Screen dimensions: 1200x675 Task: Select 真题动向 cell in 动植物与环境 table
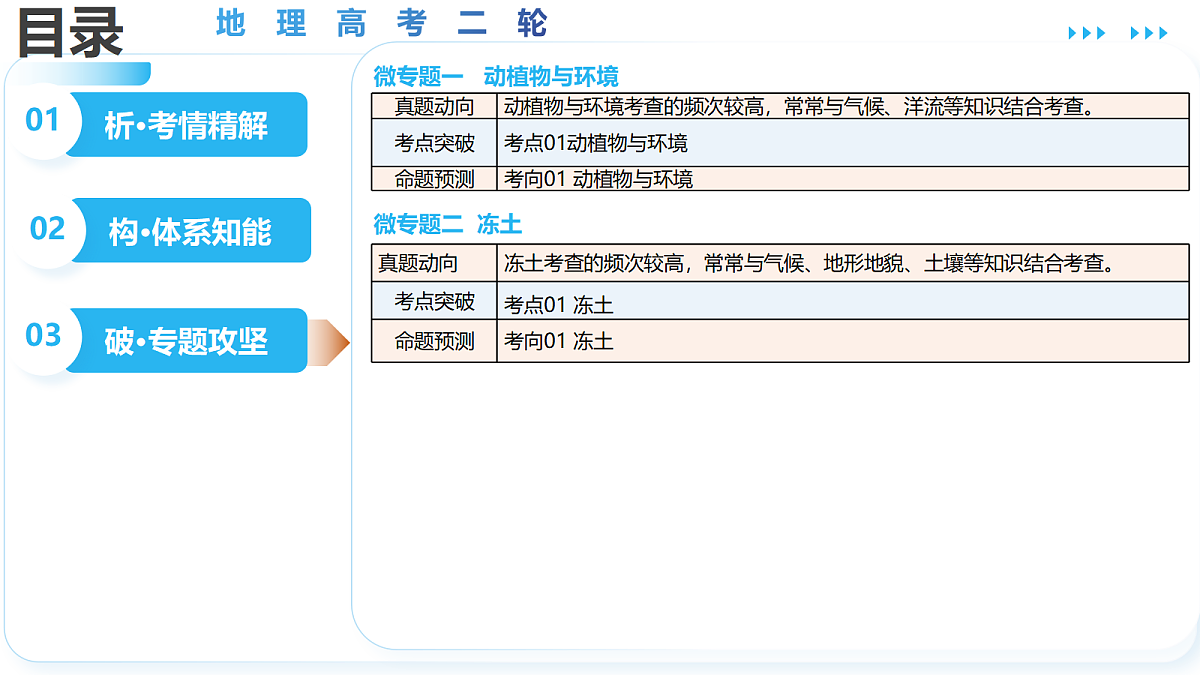click(434, 106)
